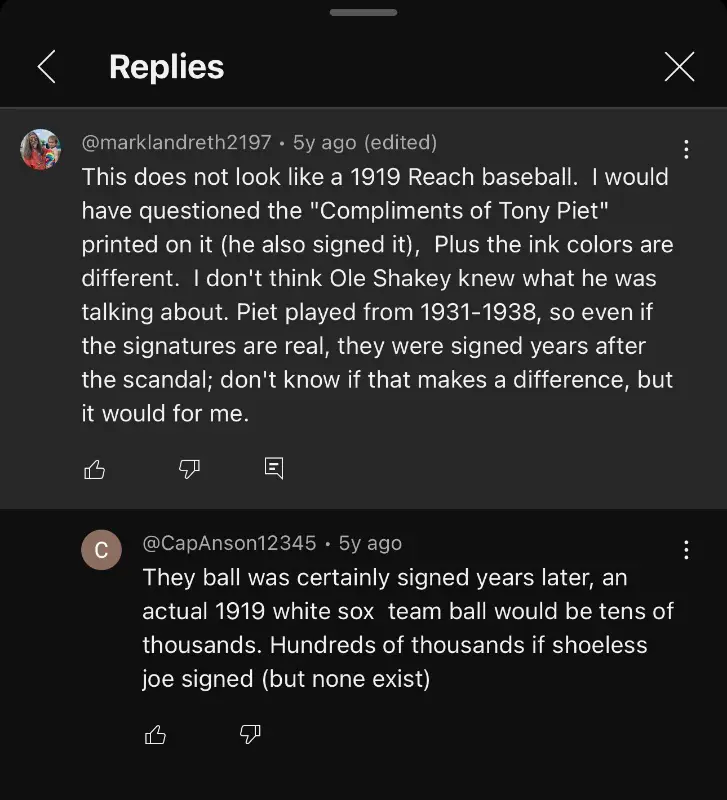Tap the Replies header title
Viewport: 727px width, 800px height.
[166, 67]
